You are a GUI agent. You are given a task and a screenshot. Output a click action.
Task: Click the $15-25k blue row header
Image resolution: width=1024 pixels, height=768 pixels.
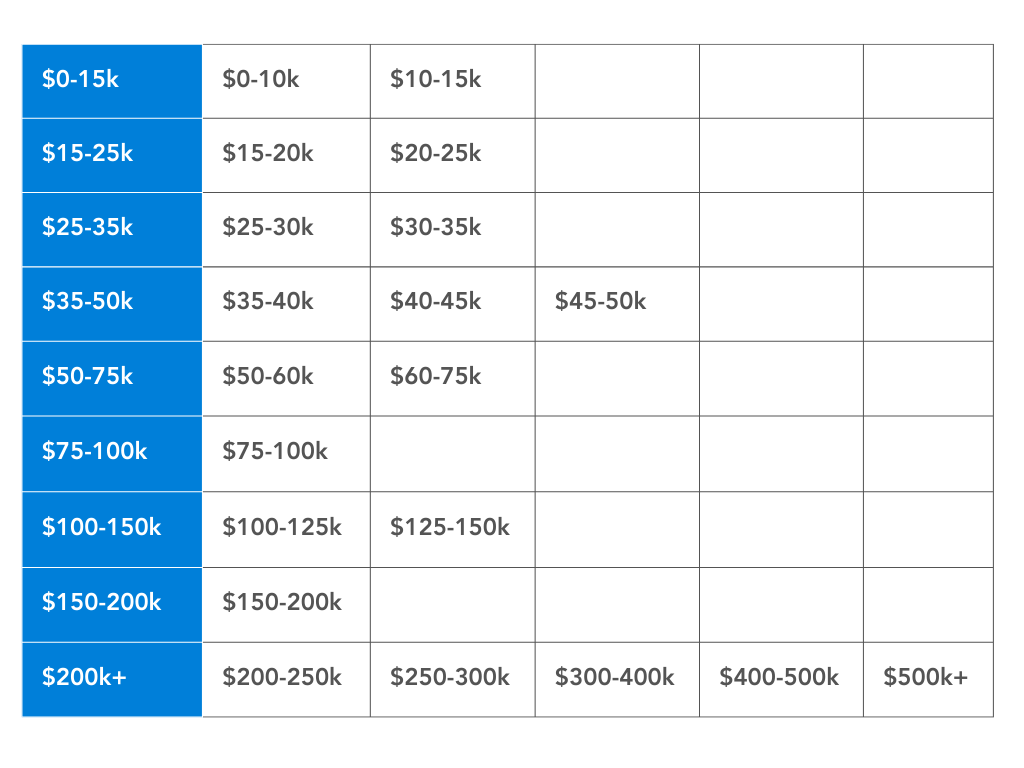pos(111,154)
